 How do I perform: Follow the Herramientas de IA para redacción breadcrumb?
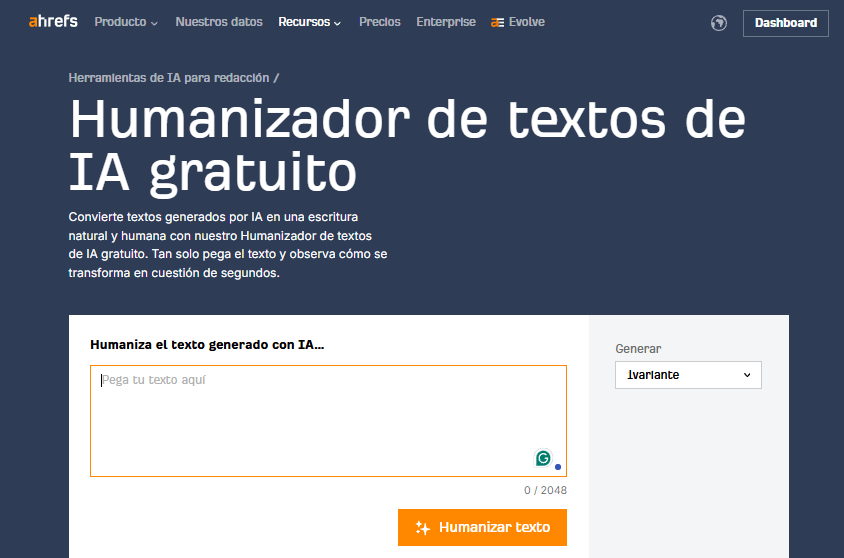click(x=169, y=77)
